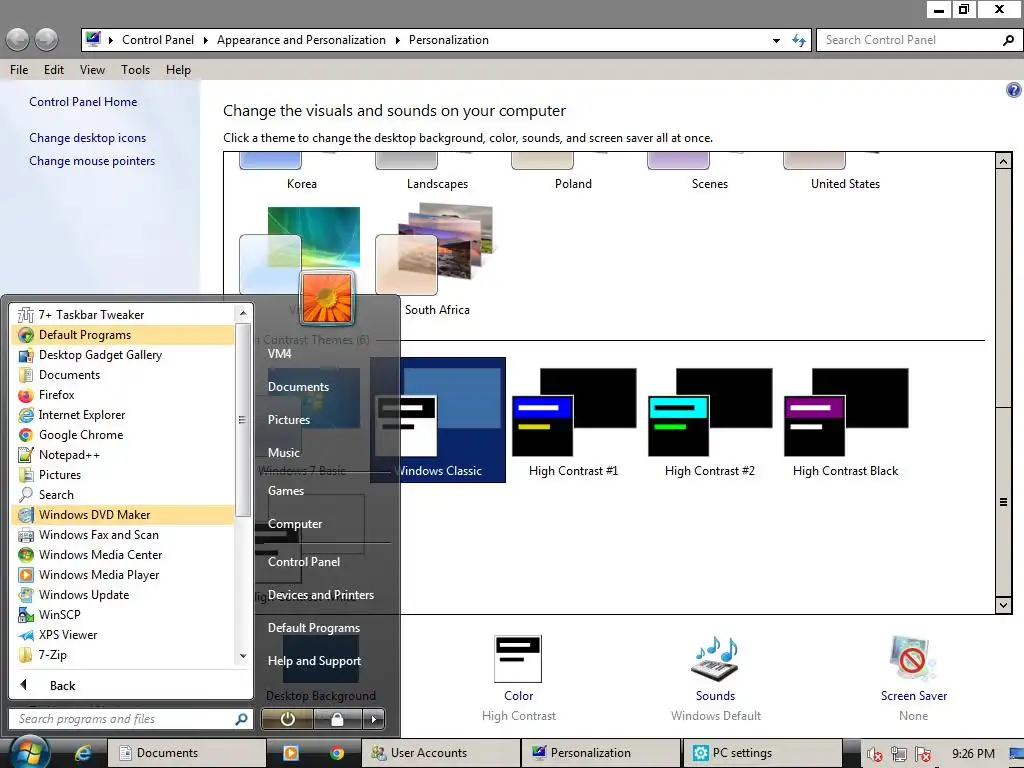The width and height of the screenshot is (1024, 768).
Task: Open the Tools menu
Action: pyautogui.click(x=135, y=70)
